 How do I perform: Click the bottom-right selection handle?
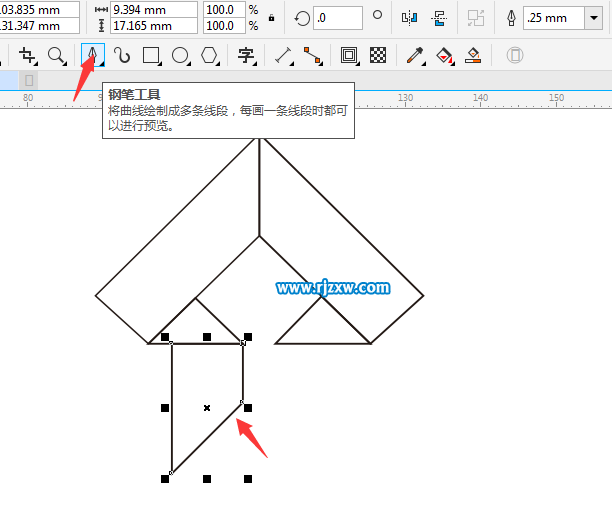point(248,479)
